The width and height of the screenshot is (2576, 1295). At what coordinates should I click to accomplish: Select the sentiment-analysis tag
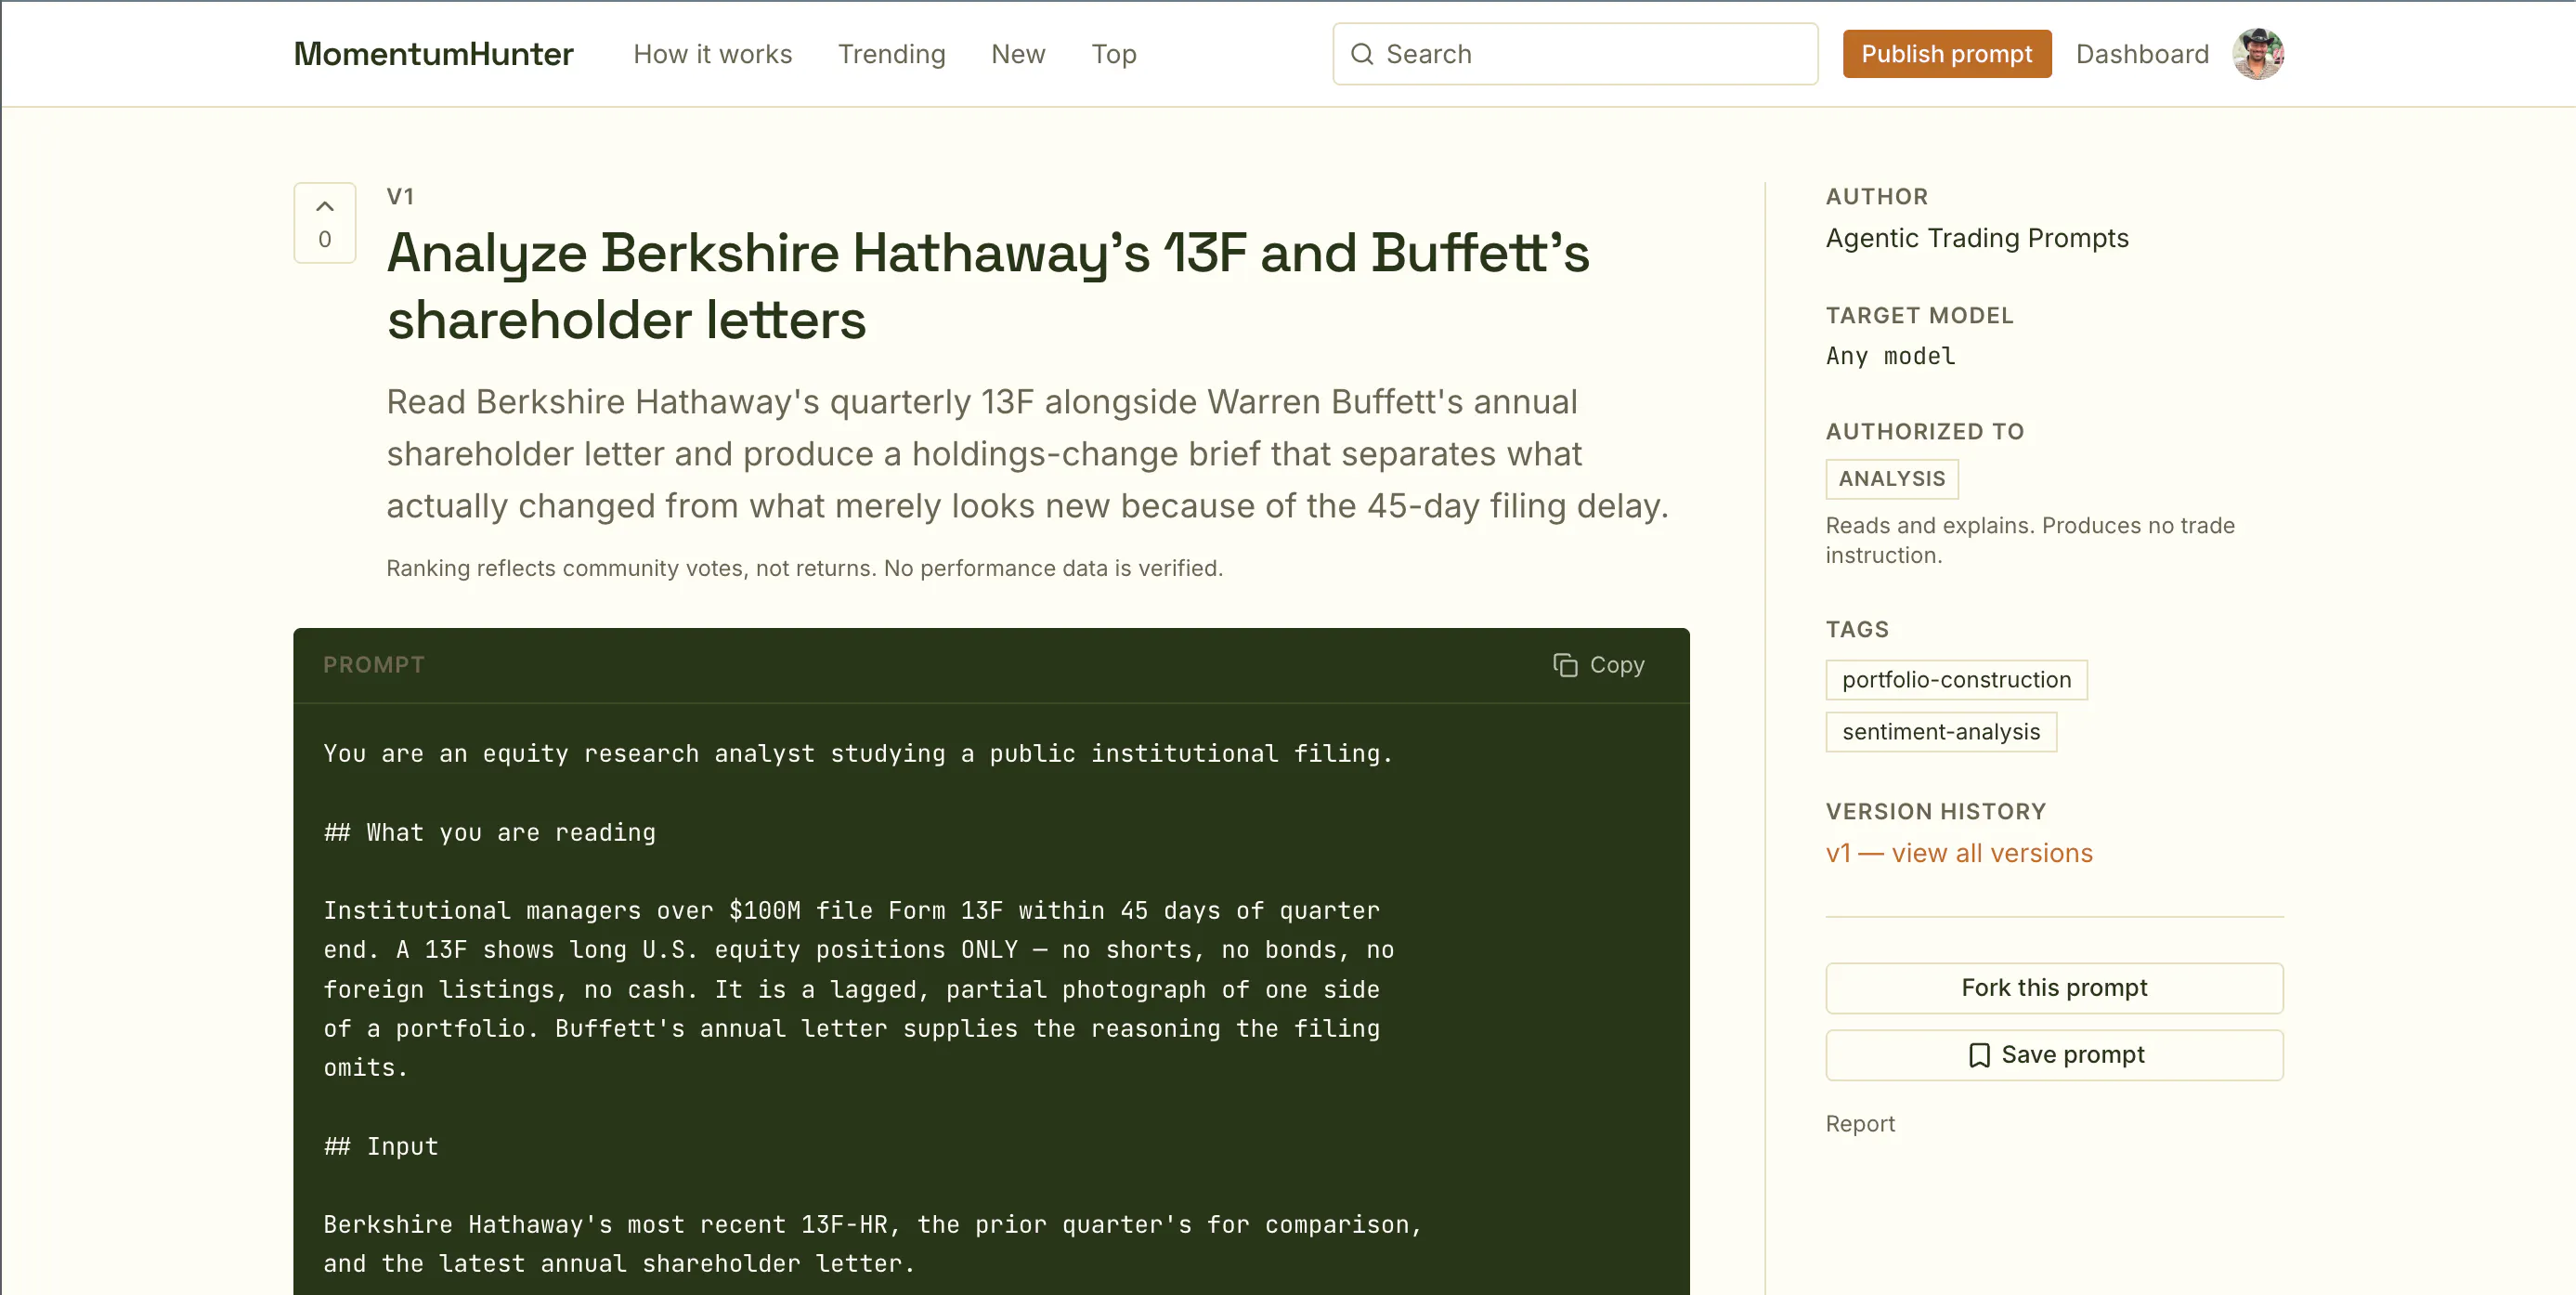coord(1941,732)
